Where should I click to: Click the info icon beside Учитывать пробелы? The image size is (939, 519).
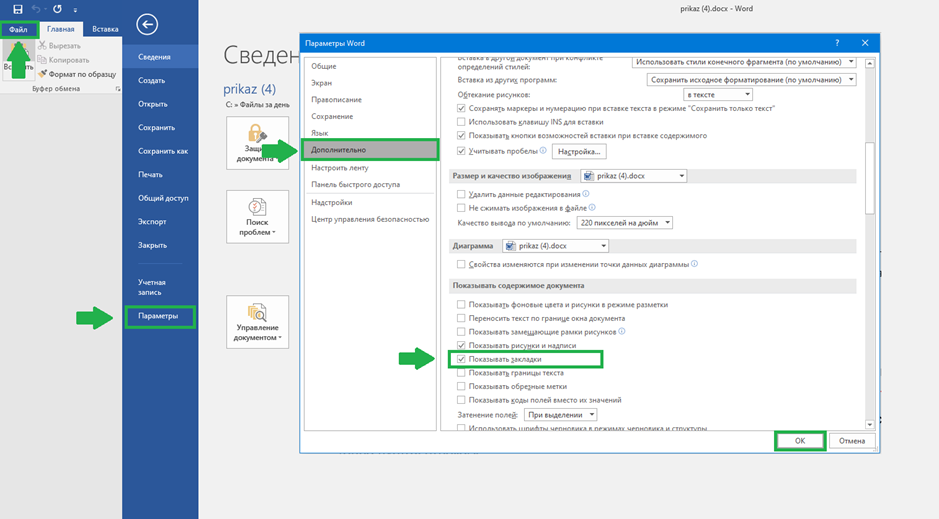point(543,150)
